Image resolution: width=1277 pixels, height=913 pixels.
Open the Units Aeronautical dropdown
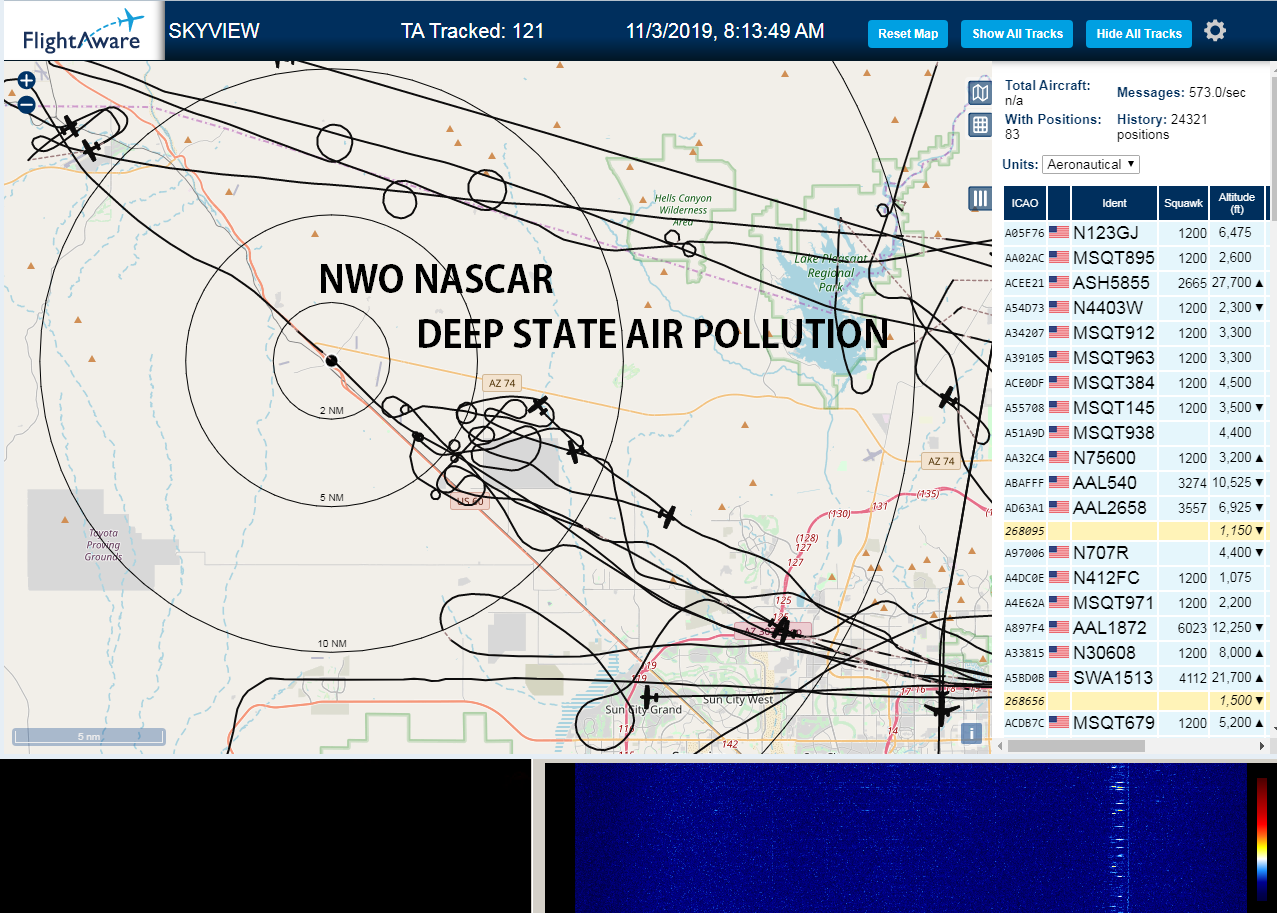point(1091,164)
